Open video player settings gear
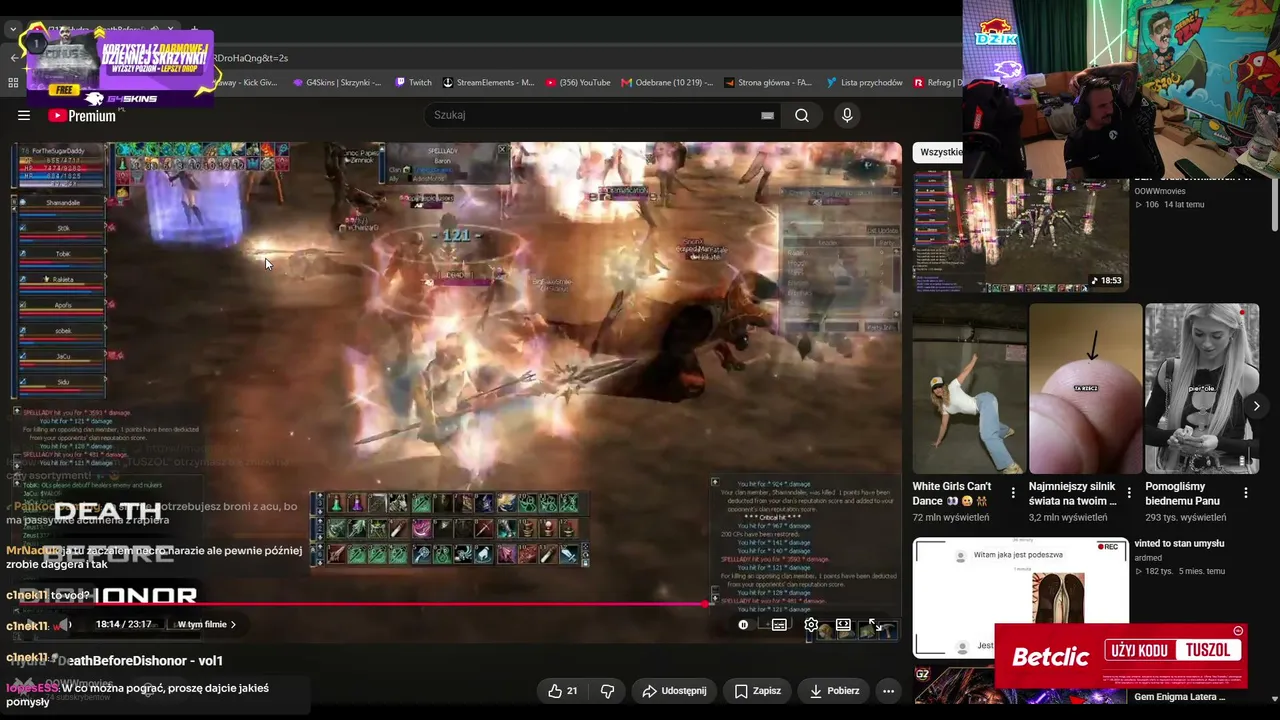This screenshot has height=720, width=1280. tap(811, 625)
